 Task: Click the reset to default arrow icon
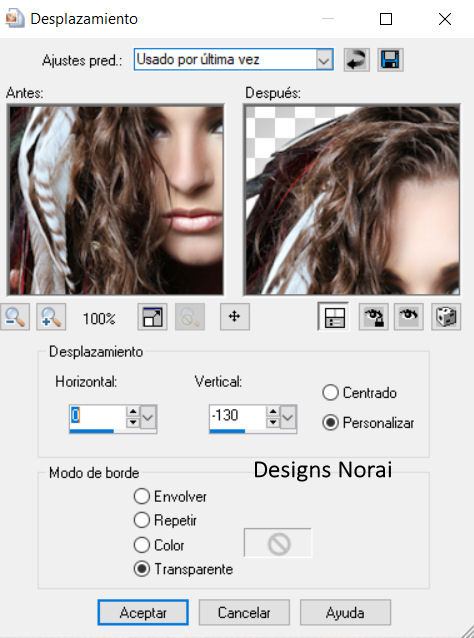356,60
